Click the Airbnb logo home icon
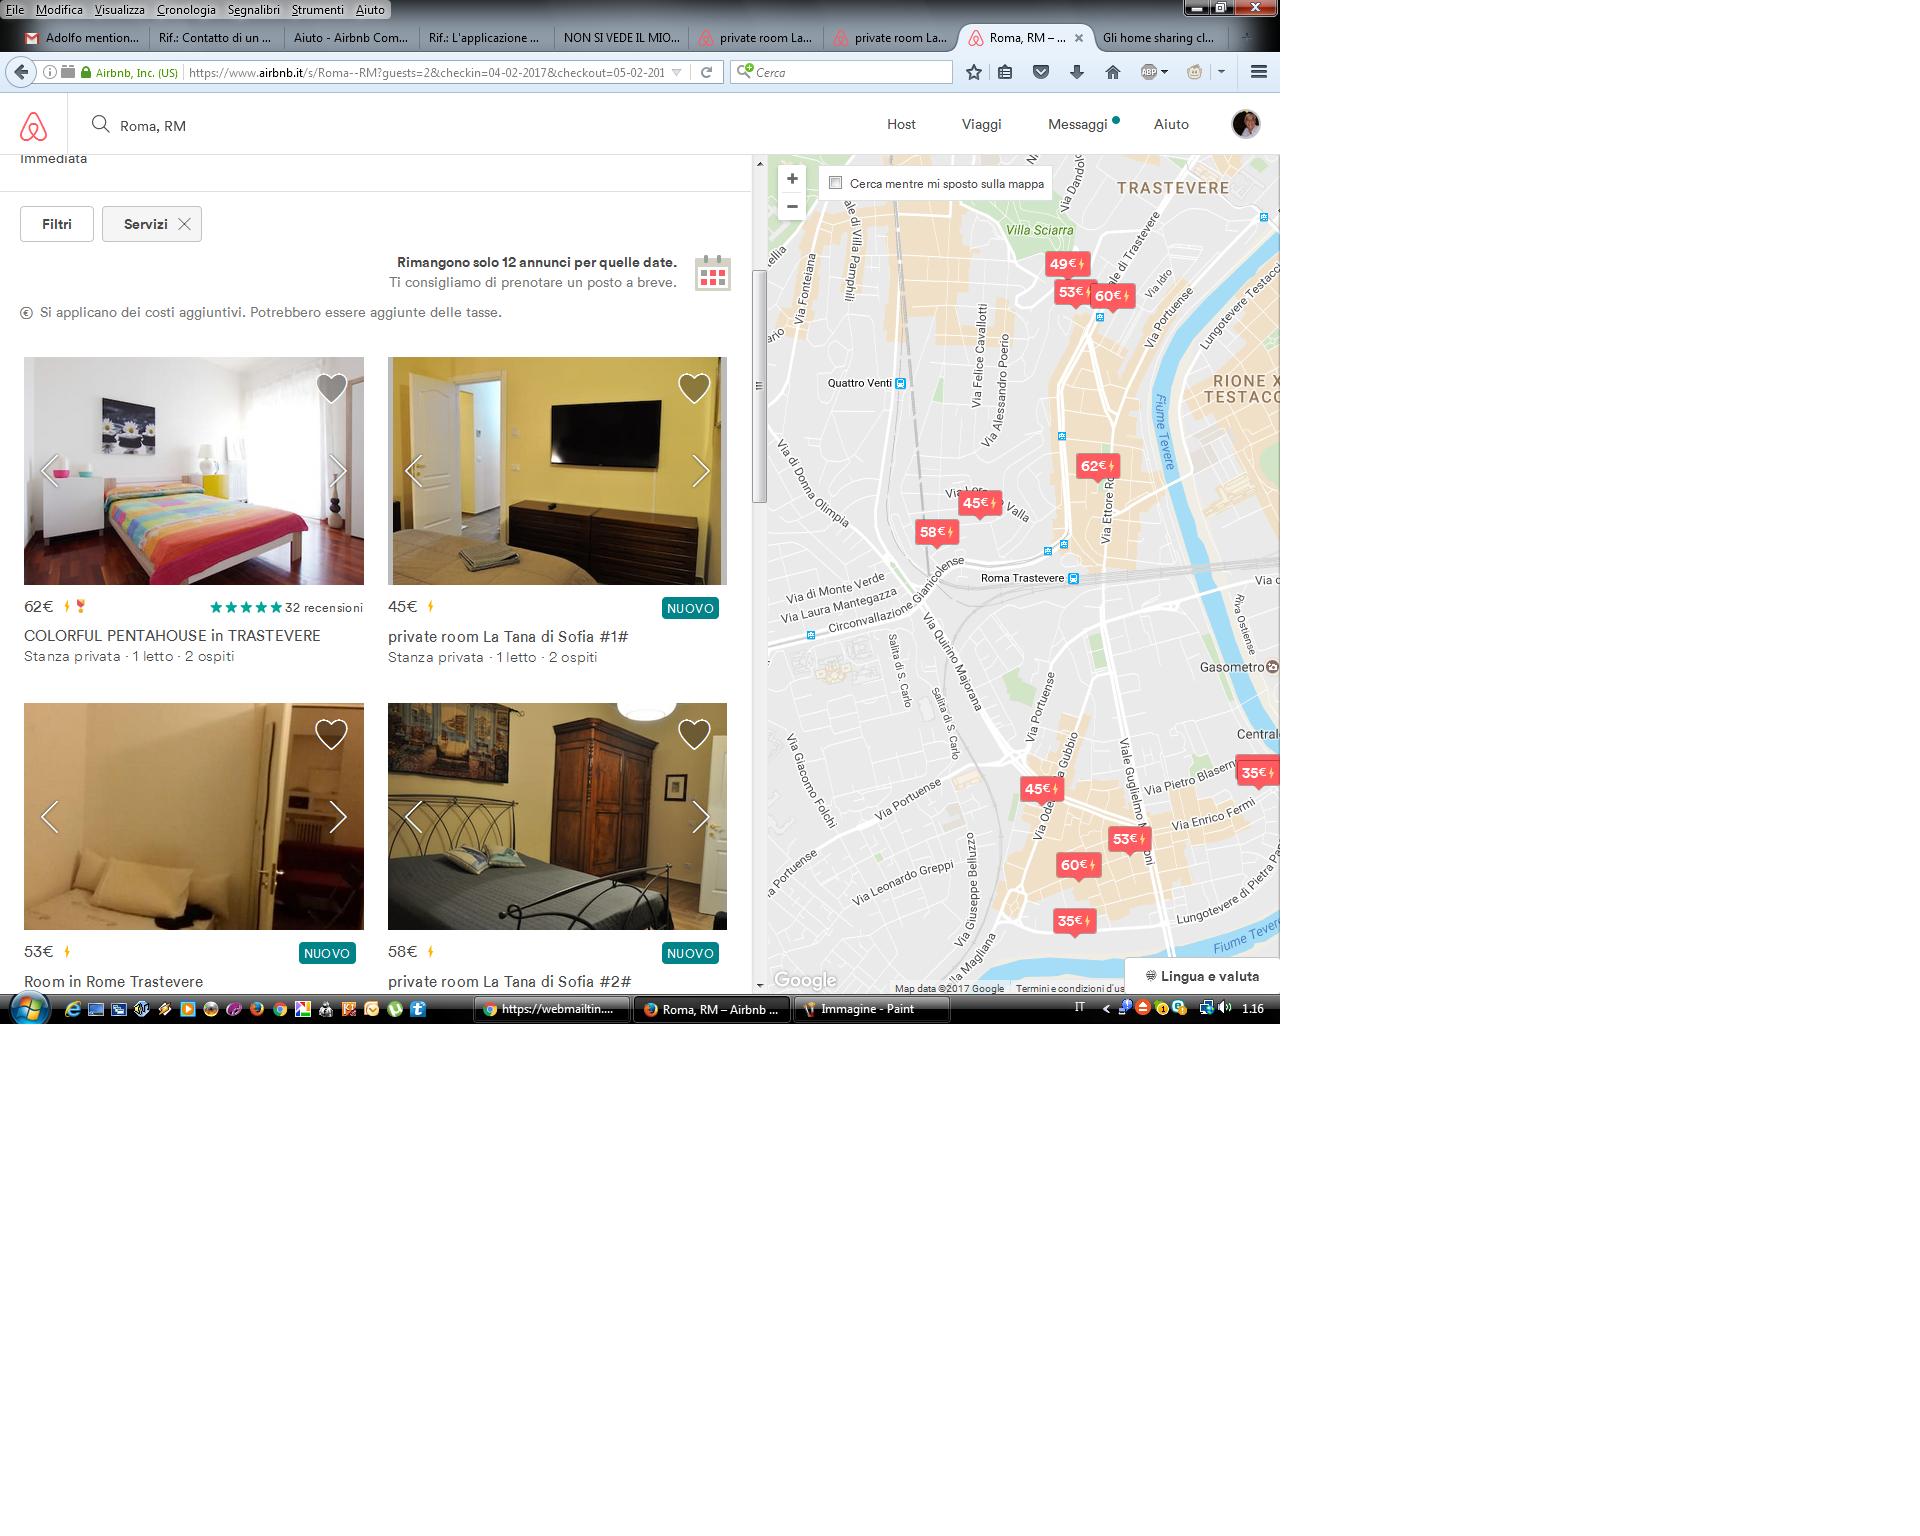1920x1536 pixels. (x=33, y=126)
